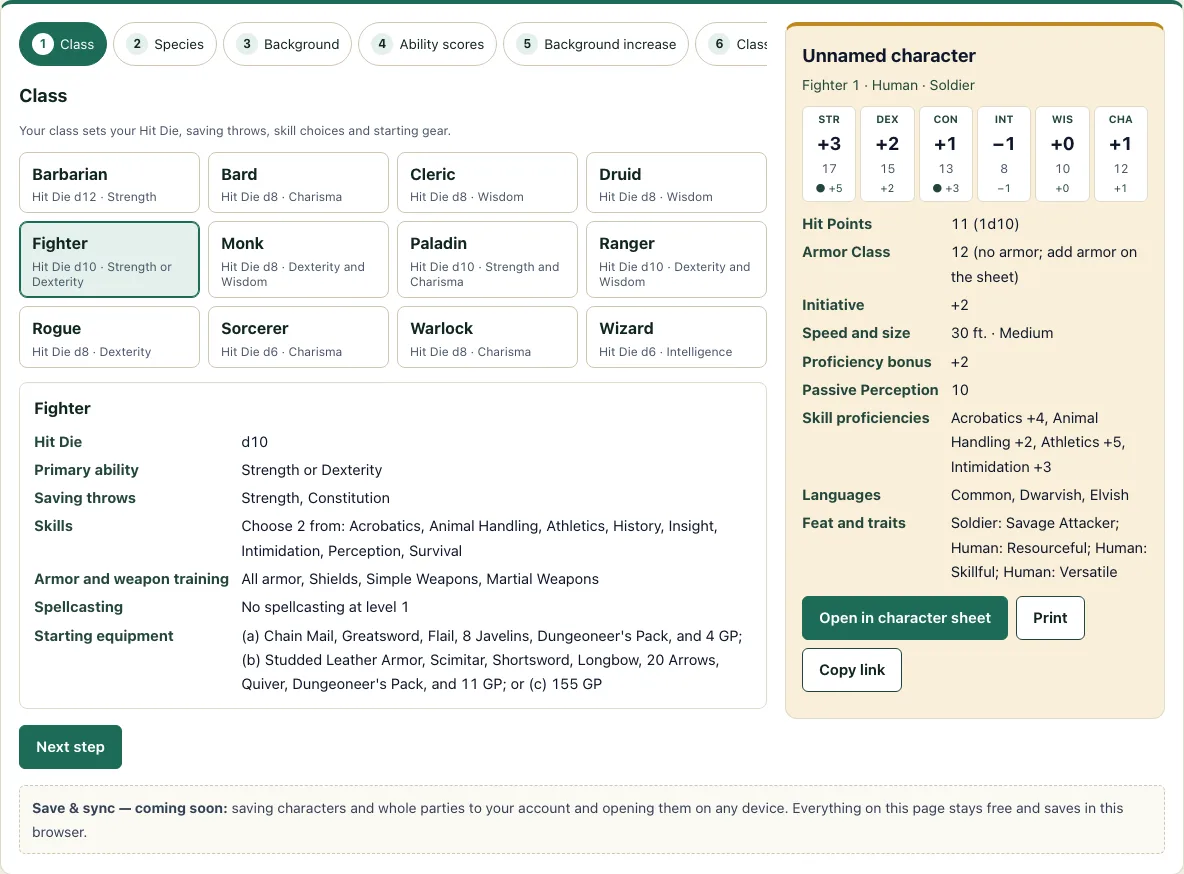Pick the Monk class card
The width and height of the screenshot is (1184, 874).
pyautogui.click(x=298, y=259)
